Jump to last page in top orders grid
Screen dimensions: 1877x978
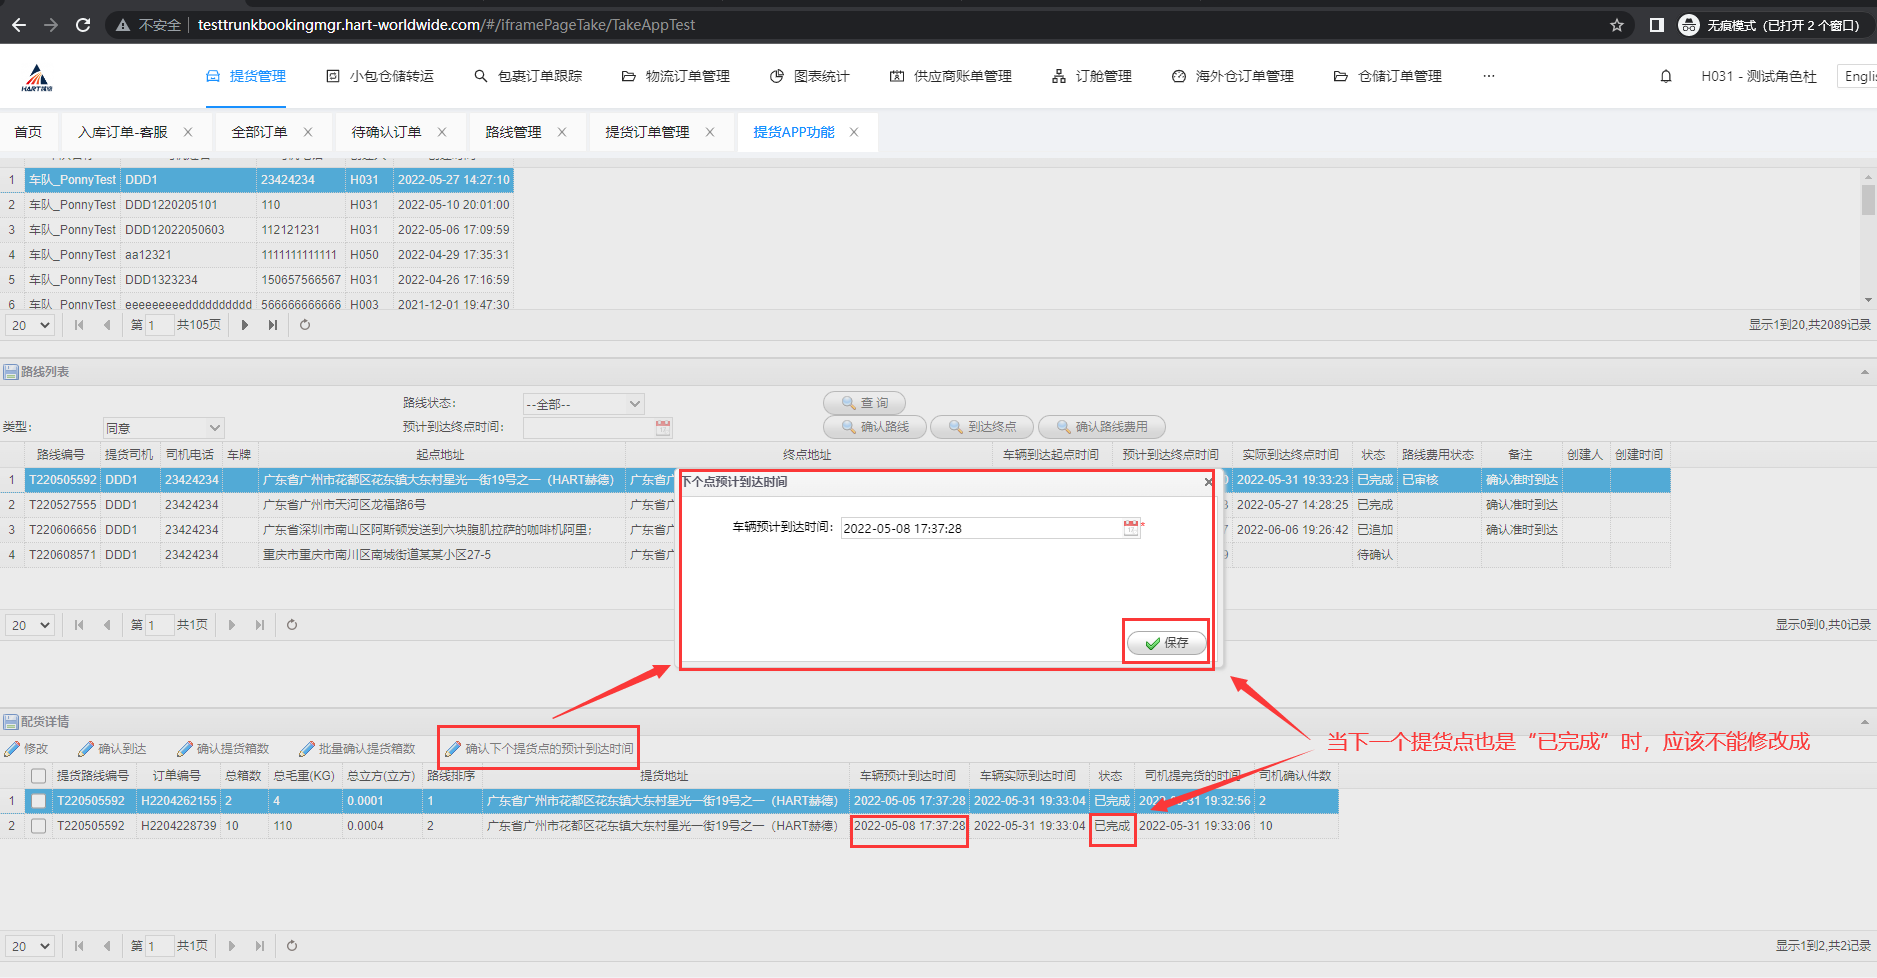click(x=273, y=325)
